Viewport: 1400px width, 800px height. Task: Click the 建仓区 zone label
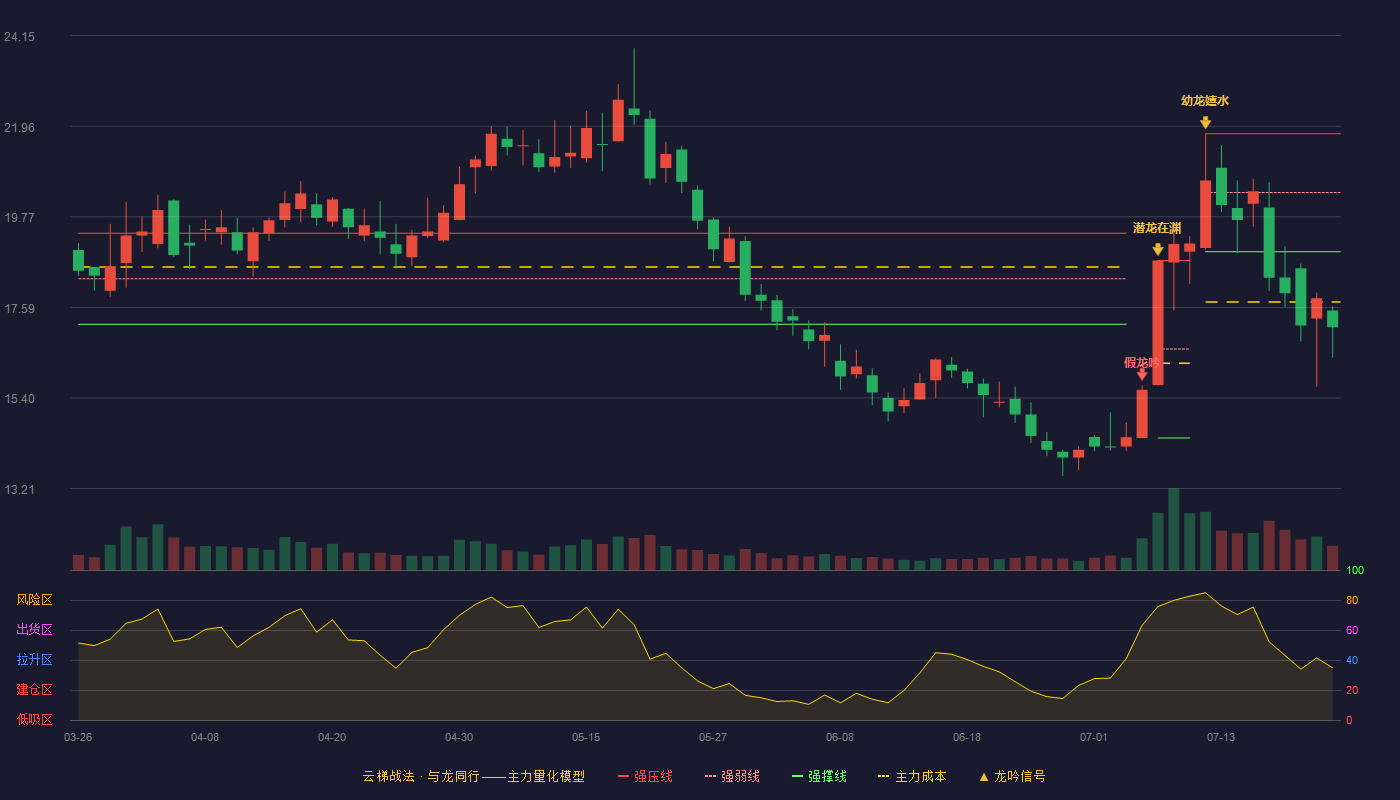pos(34,690)
